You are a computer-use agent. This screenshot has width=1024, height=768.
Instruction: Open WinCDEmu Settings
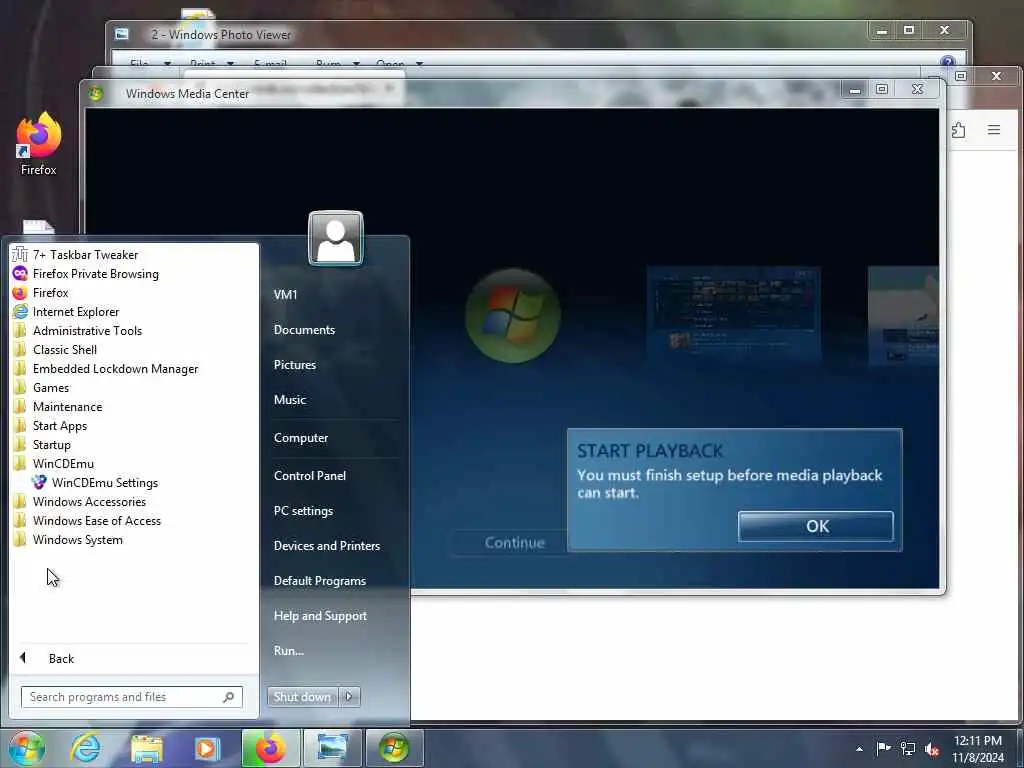click(x=95, y=483)
